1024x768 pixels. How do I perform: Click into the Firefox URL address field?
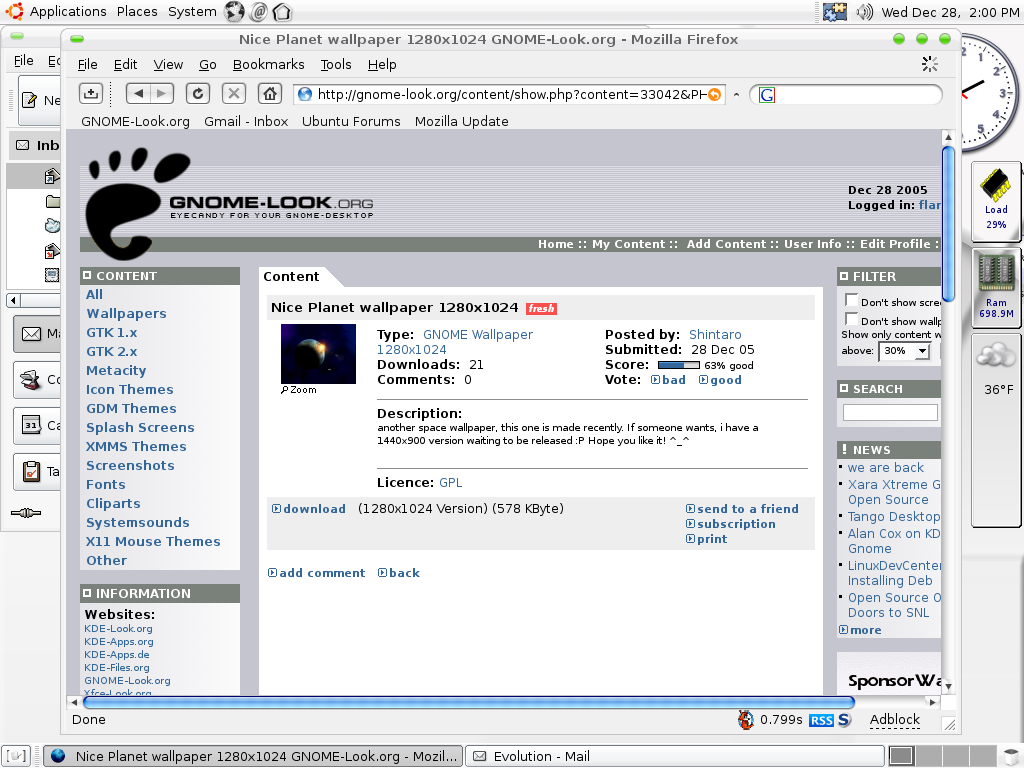point(509,95)
